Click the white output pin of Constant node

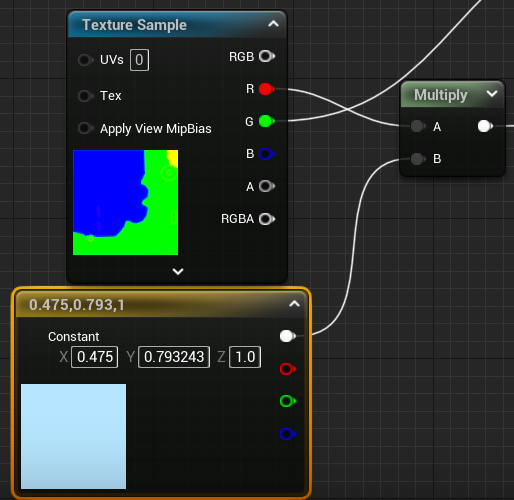tap(288, 336)
